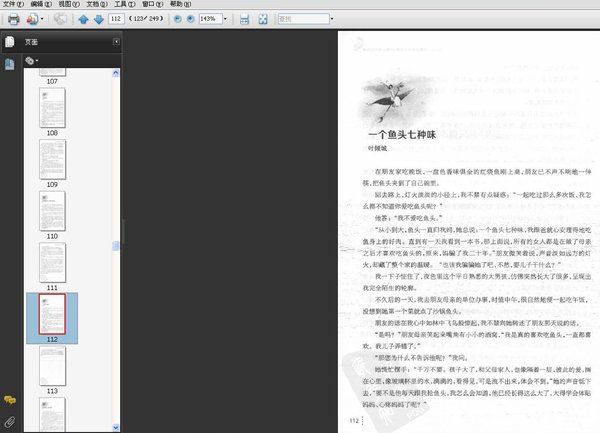
Task: Click the zoom percentage field showing 143%
Action: pos(210,19)
